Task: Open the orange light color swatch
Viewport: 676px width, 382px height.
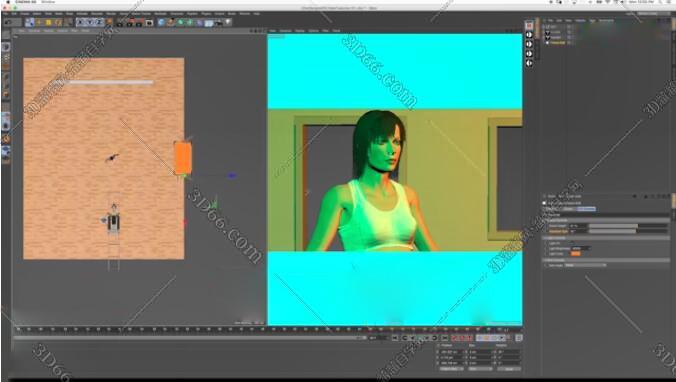Action: 576,254
